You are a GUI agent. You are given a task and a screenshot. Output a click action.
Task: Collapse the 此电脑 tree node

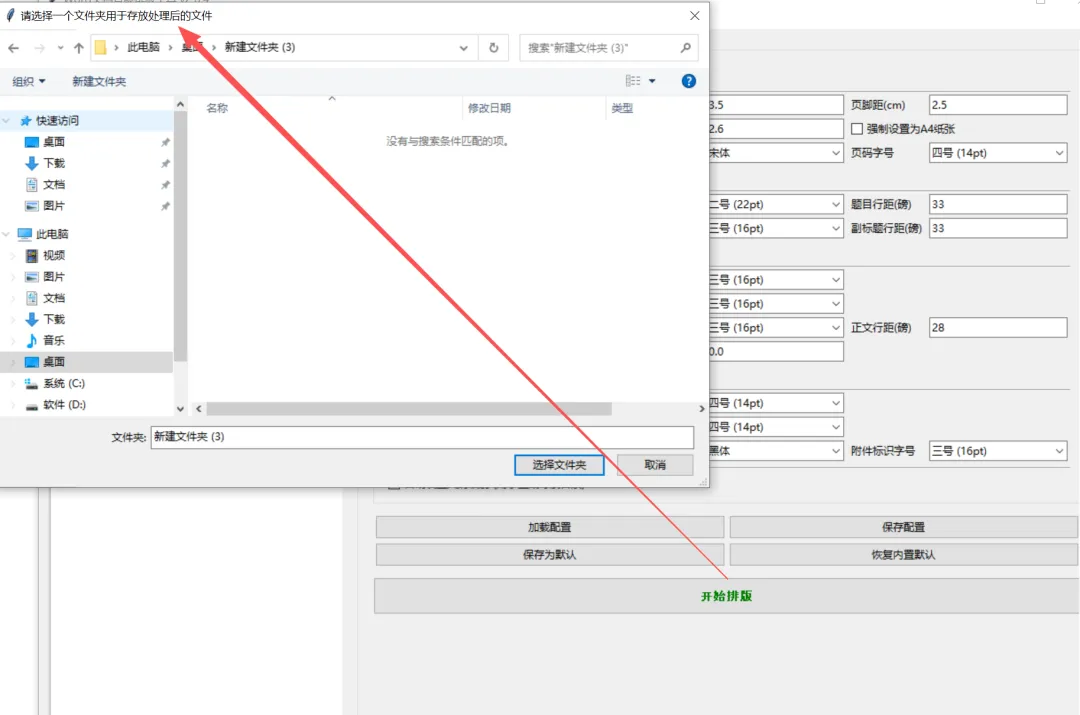pos(6,234)
